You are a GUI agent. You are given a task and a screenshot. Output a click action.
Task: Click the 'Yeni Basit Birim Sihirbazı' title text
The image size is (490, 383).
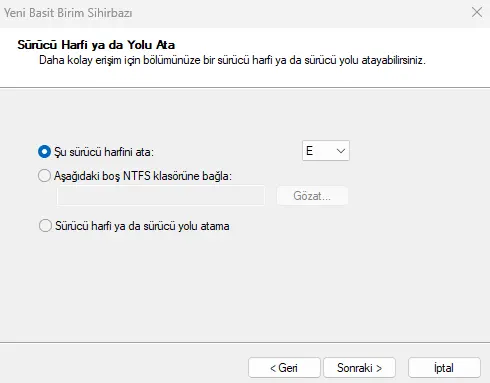point(68,13)
